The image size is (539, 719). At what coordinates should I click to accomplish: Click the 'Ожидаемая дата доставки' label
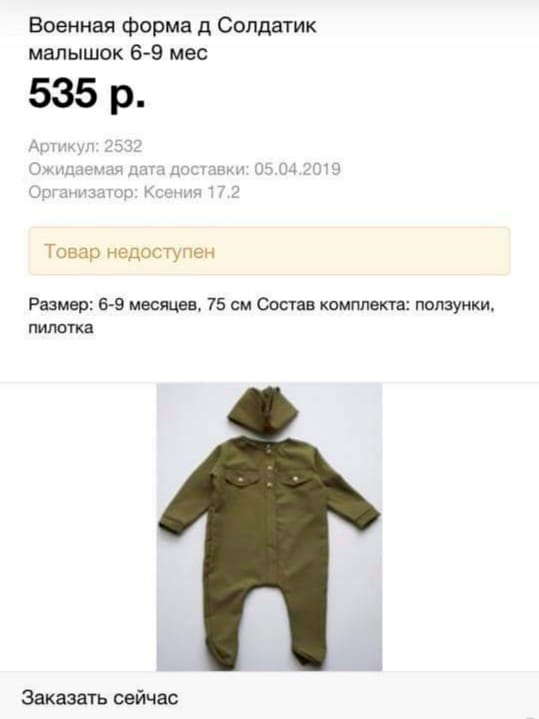coord(139,169)
